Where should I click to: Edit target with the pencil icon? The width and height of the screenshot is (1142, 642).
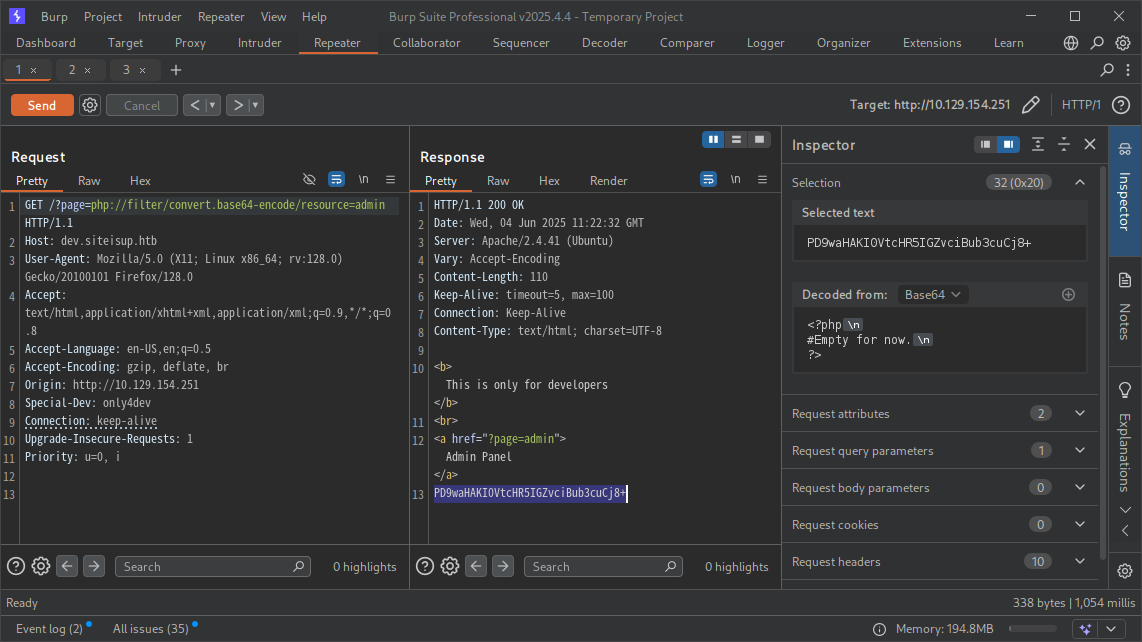tap(1031, 105)
